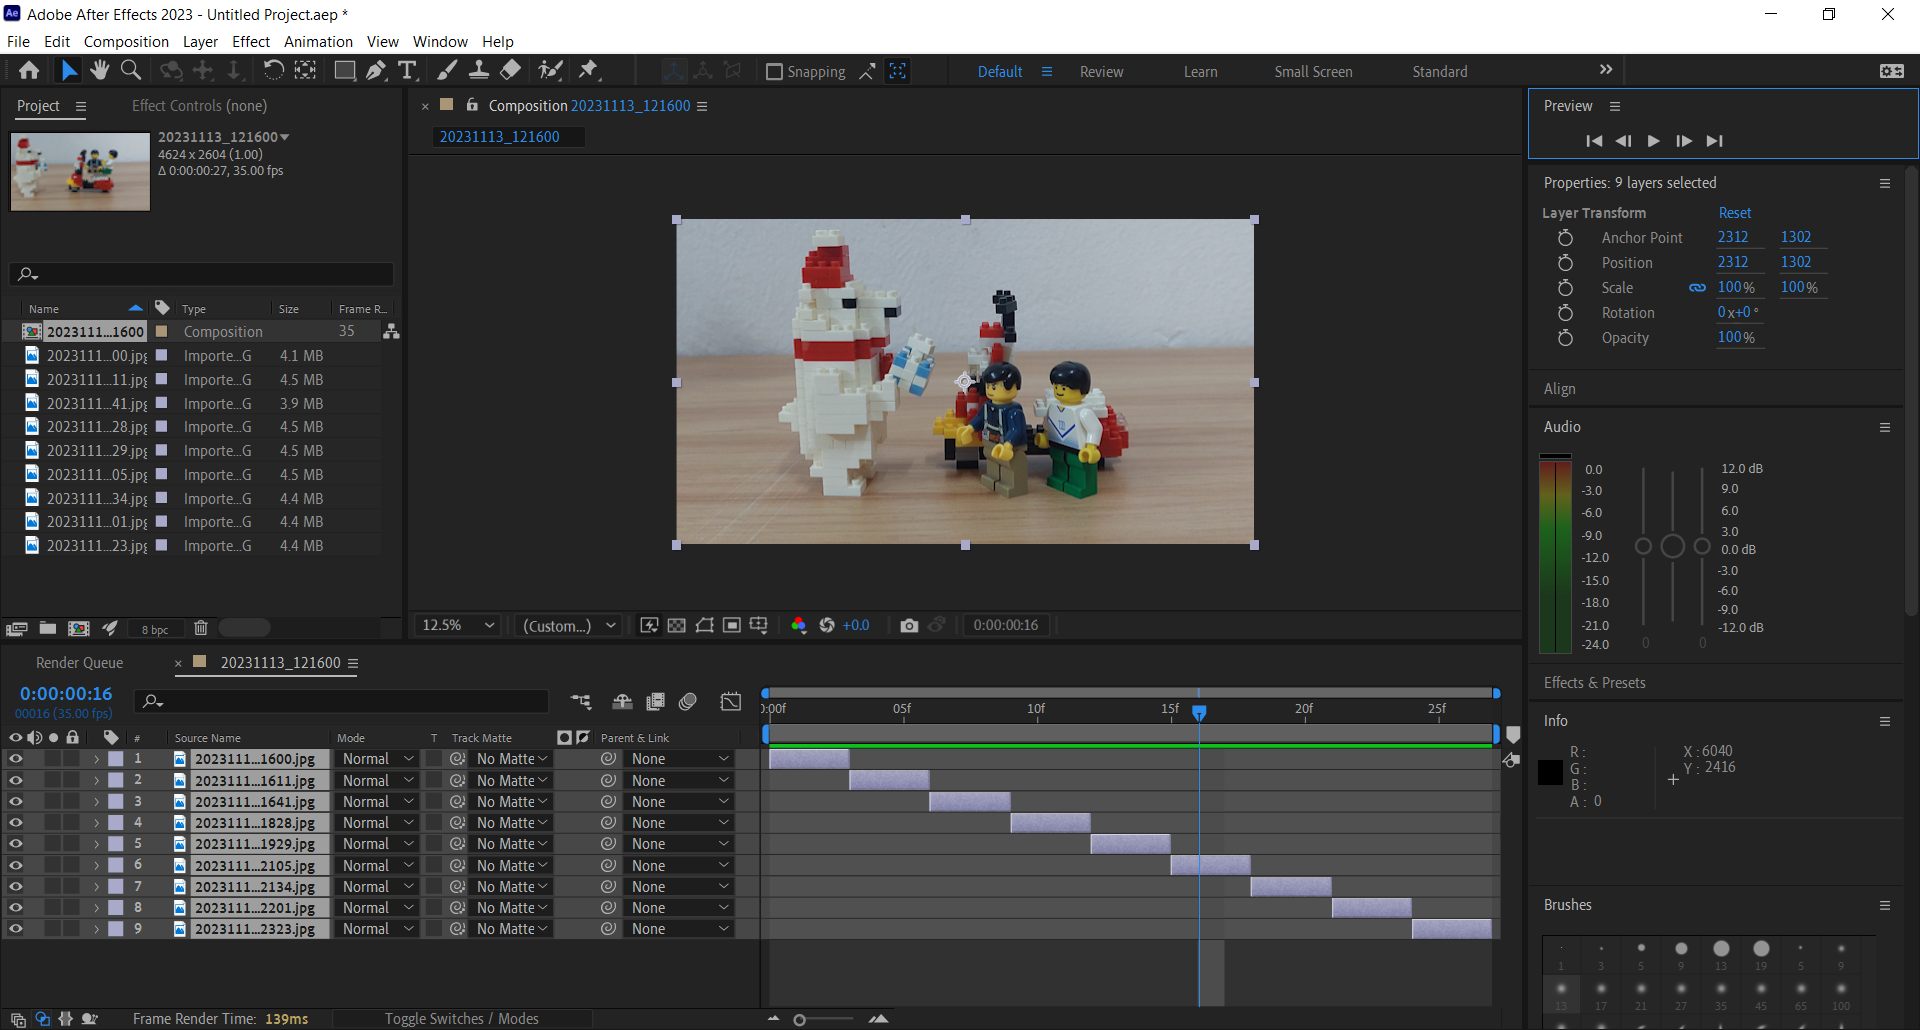Toggle the Snapping checkbox
The image size is (1920, 1030).
pos(774,72)
